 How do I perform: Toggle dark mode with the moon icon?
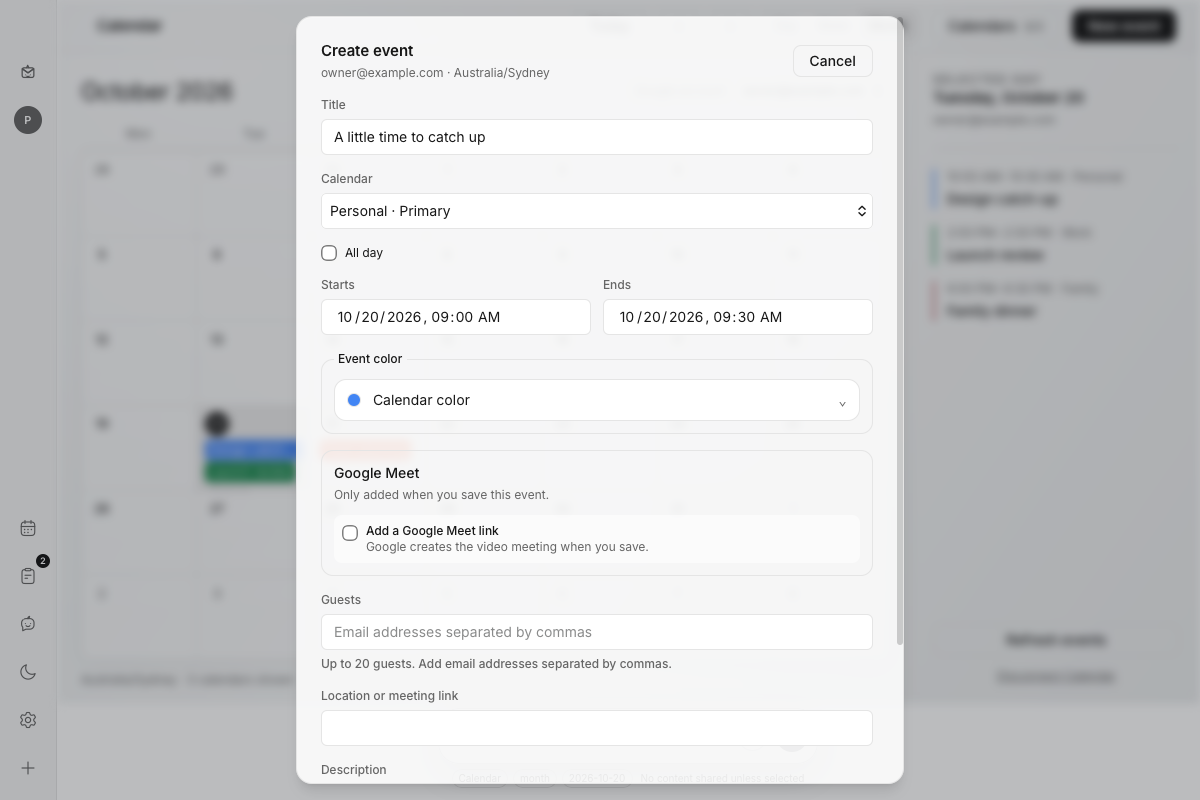28,672
